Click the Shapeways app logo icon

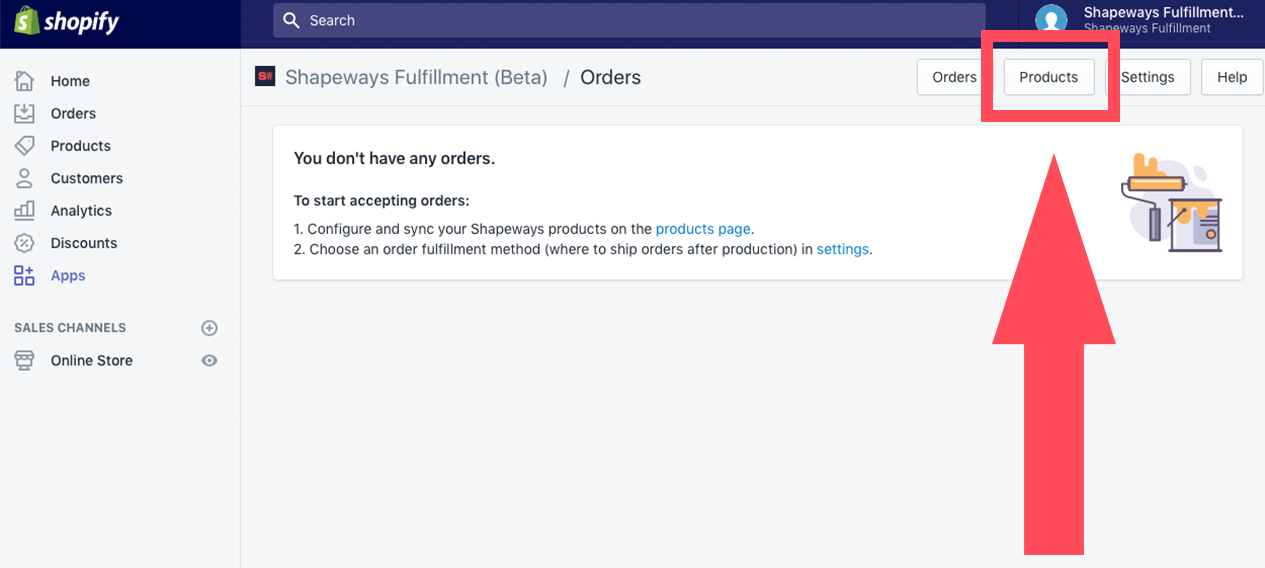tap(265, 77)
